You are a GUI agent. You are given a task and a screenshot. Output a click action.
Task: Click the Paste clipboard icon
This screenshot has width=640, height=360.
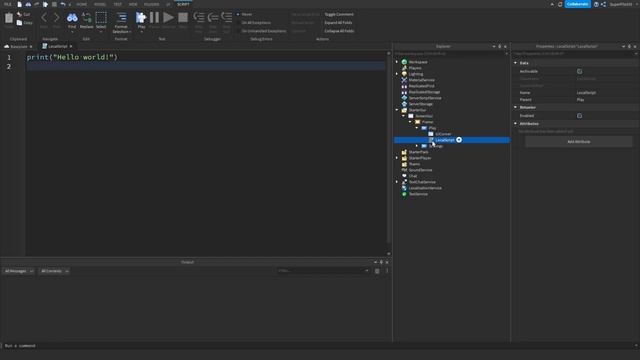(x=9, y=18)
